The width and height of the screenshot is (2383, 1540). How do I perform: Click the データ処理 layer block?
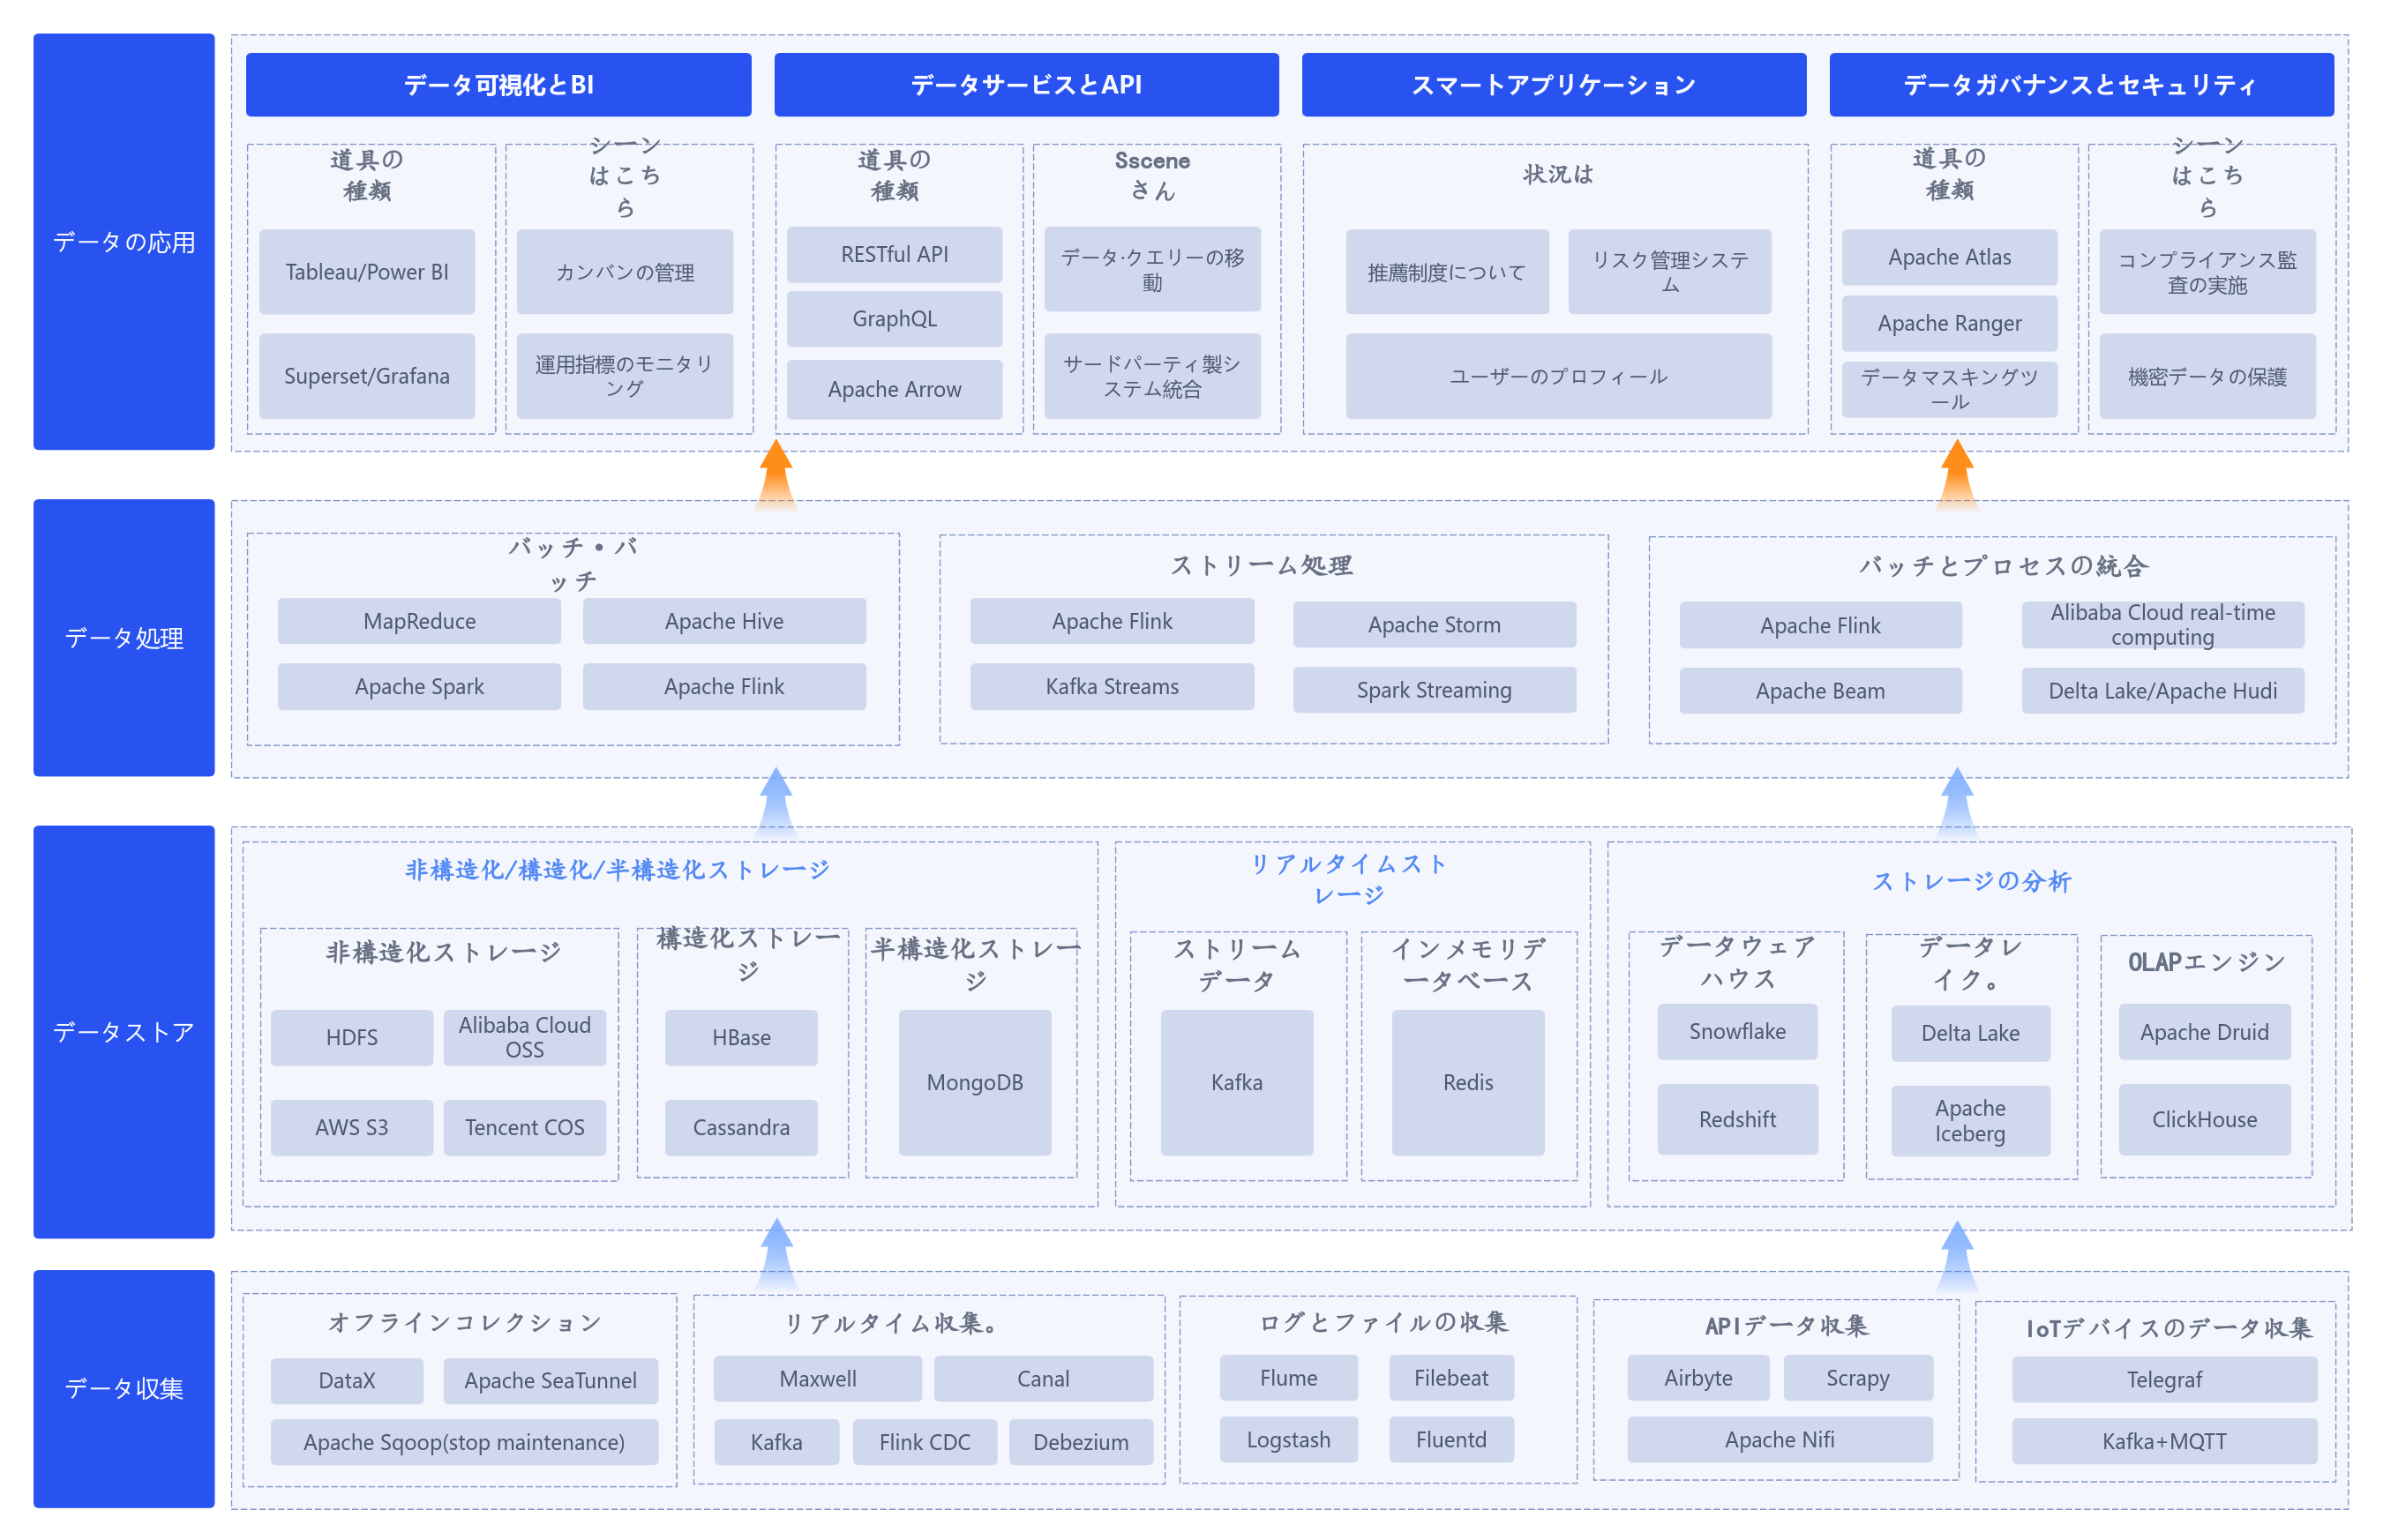point(124,638)
